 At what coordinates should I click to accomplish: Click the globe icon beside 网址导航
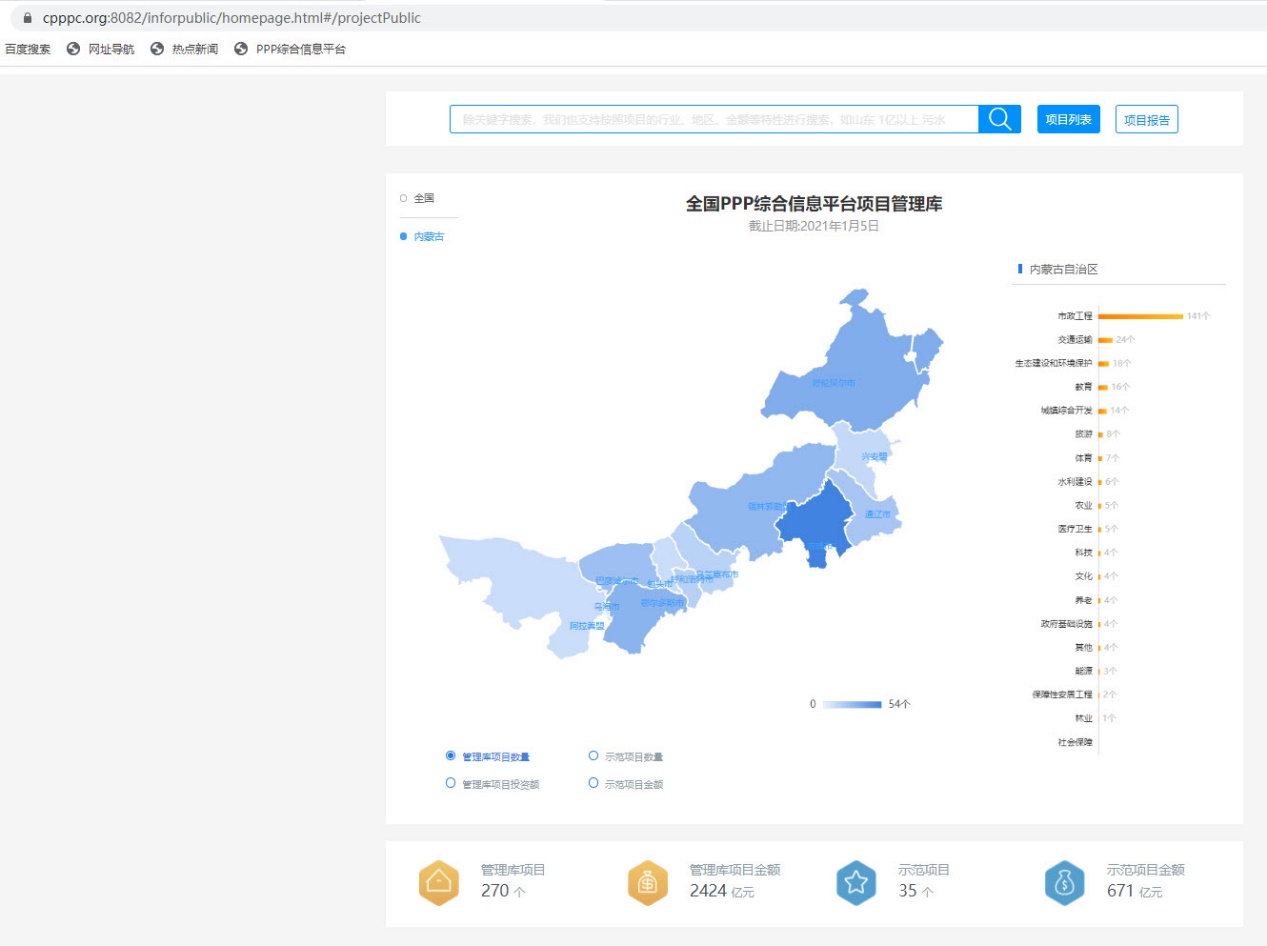coord(73,49)
